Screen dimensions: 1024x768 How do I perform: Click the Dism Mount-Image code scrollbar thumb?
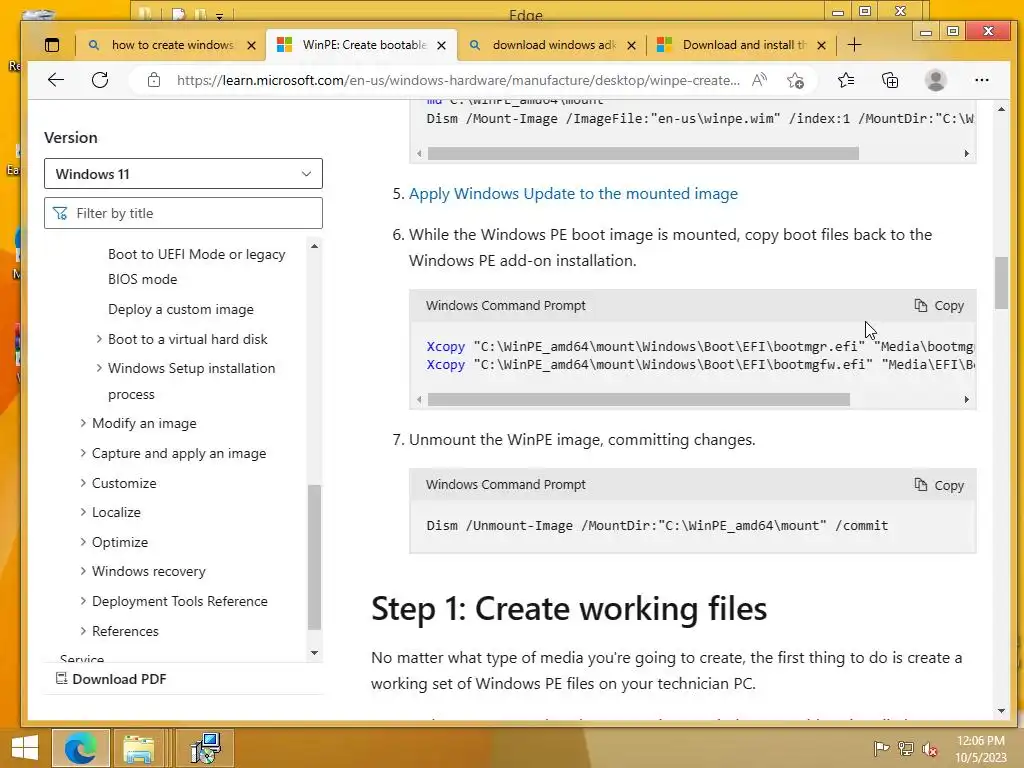[x=643, y=153]
